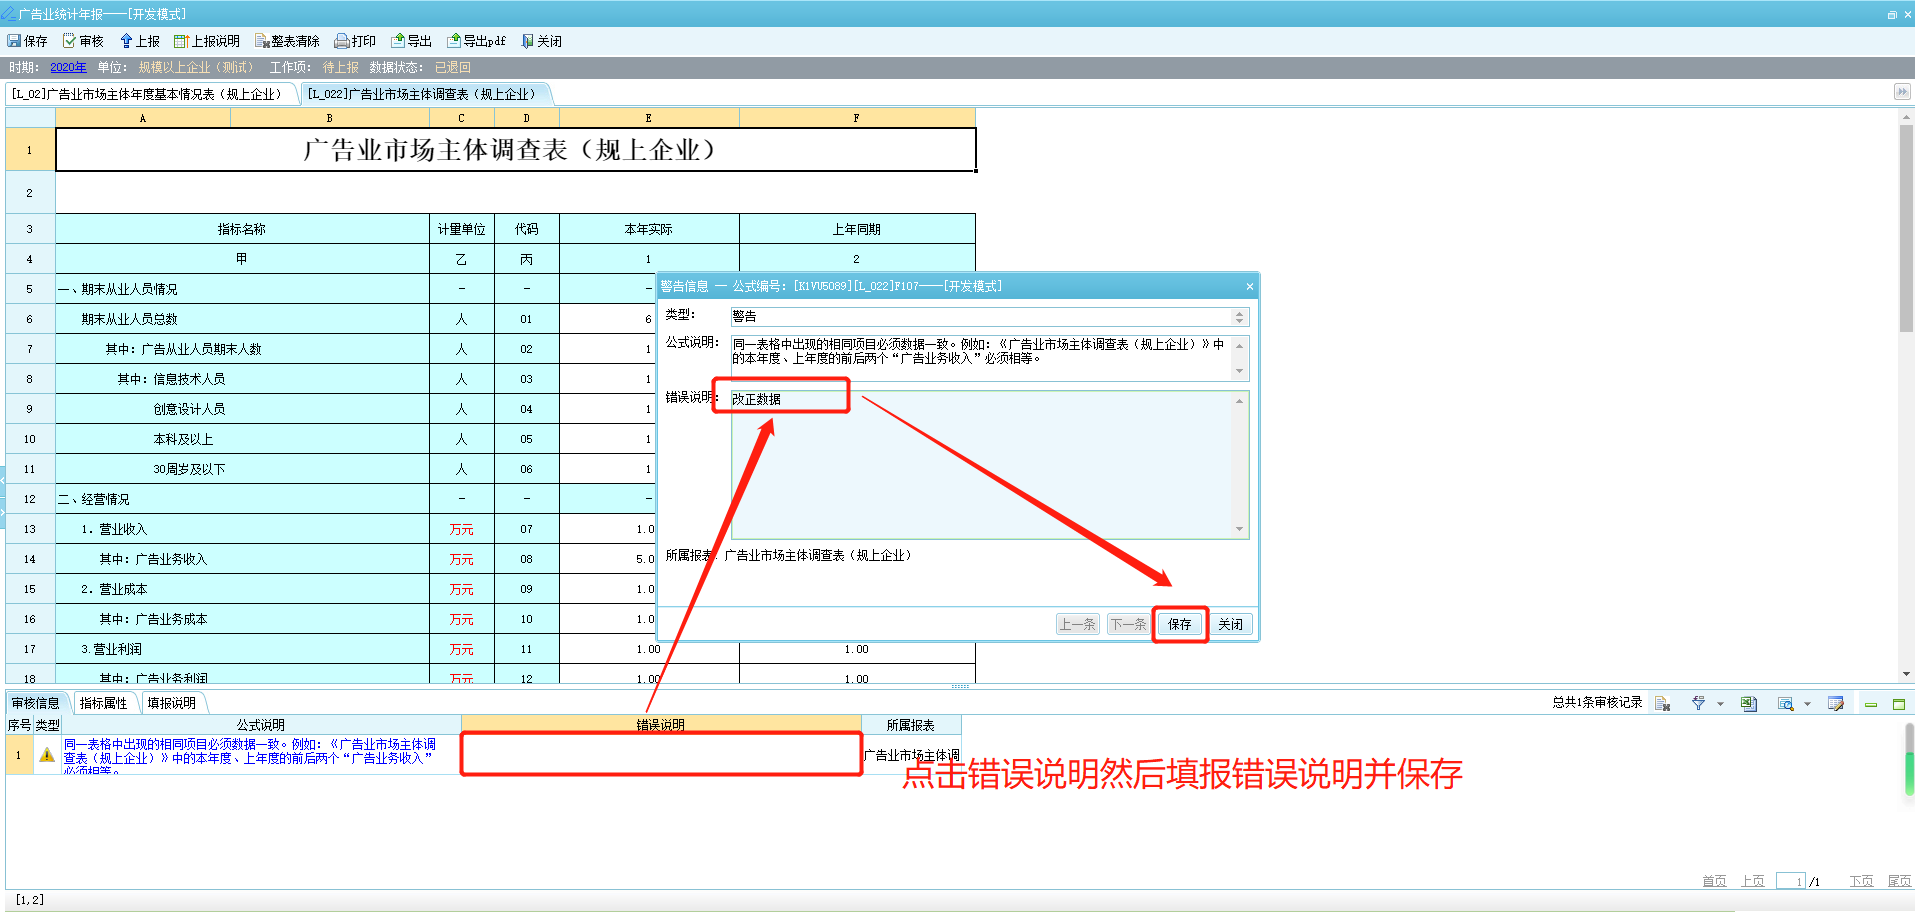Run the 审核 audit check from the toolbar
This screenshot has height=912, width=1915.
tap(83, 41)
